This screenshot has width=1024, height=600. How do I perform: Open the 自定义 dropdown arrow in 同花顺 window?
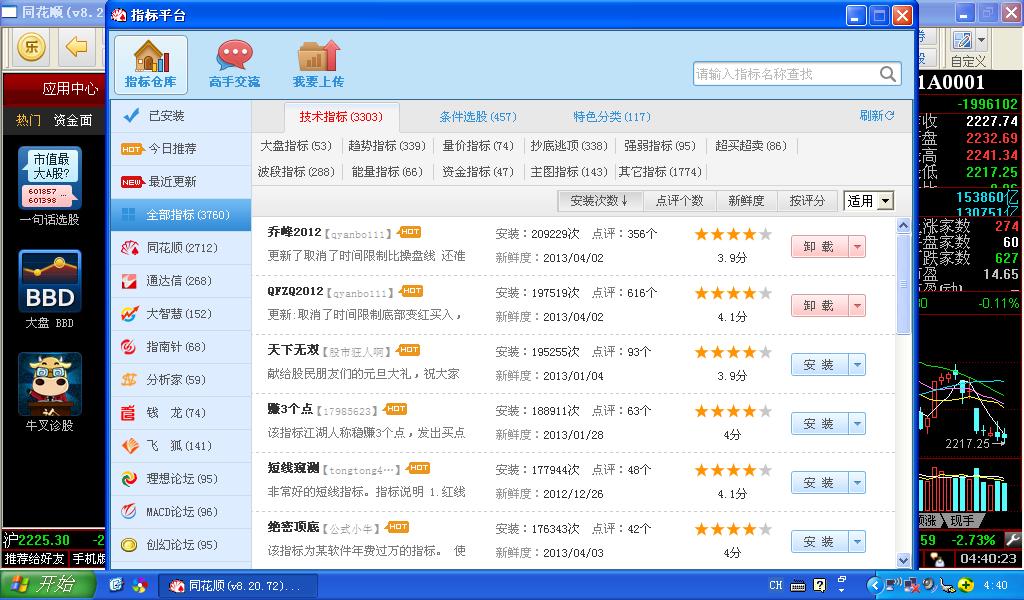tap(981, 40)
